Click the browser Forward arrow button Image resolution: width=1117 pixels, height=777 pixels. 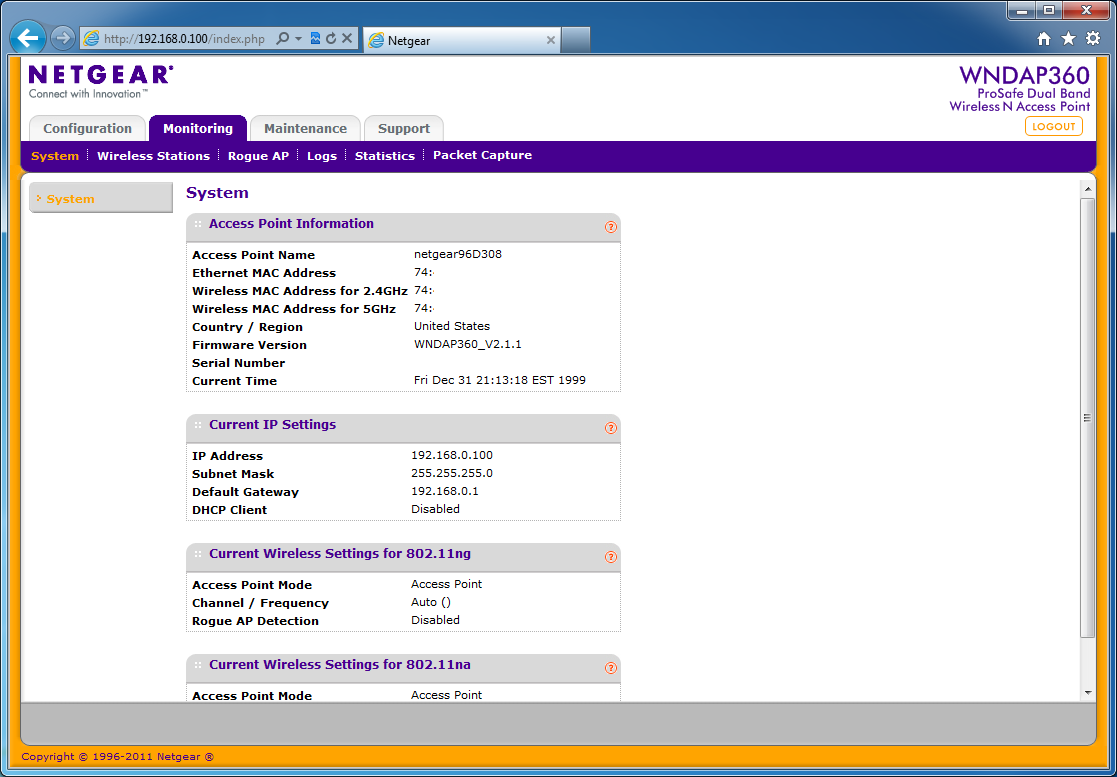point(63,38)
